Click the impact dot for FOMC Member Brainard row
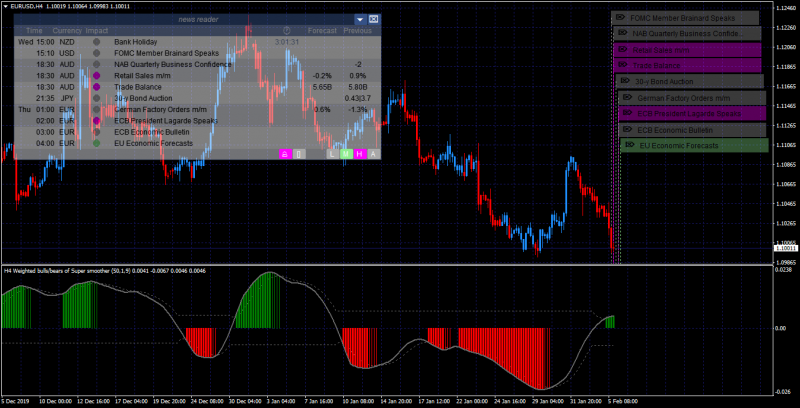 [x=96, y=53]
